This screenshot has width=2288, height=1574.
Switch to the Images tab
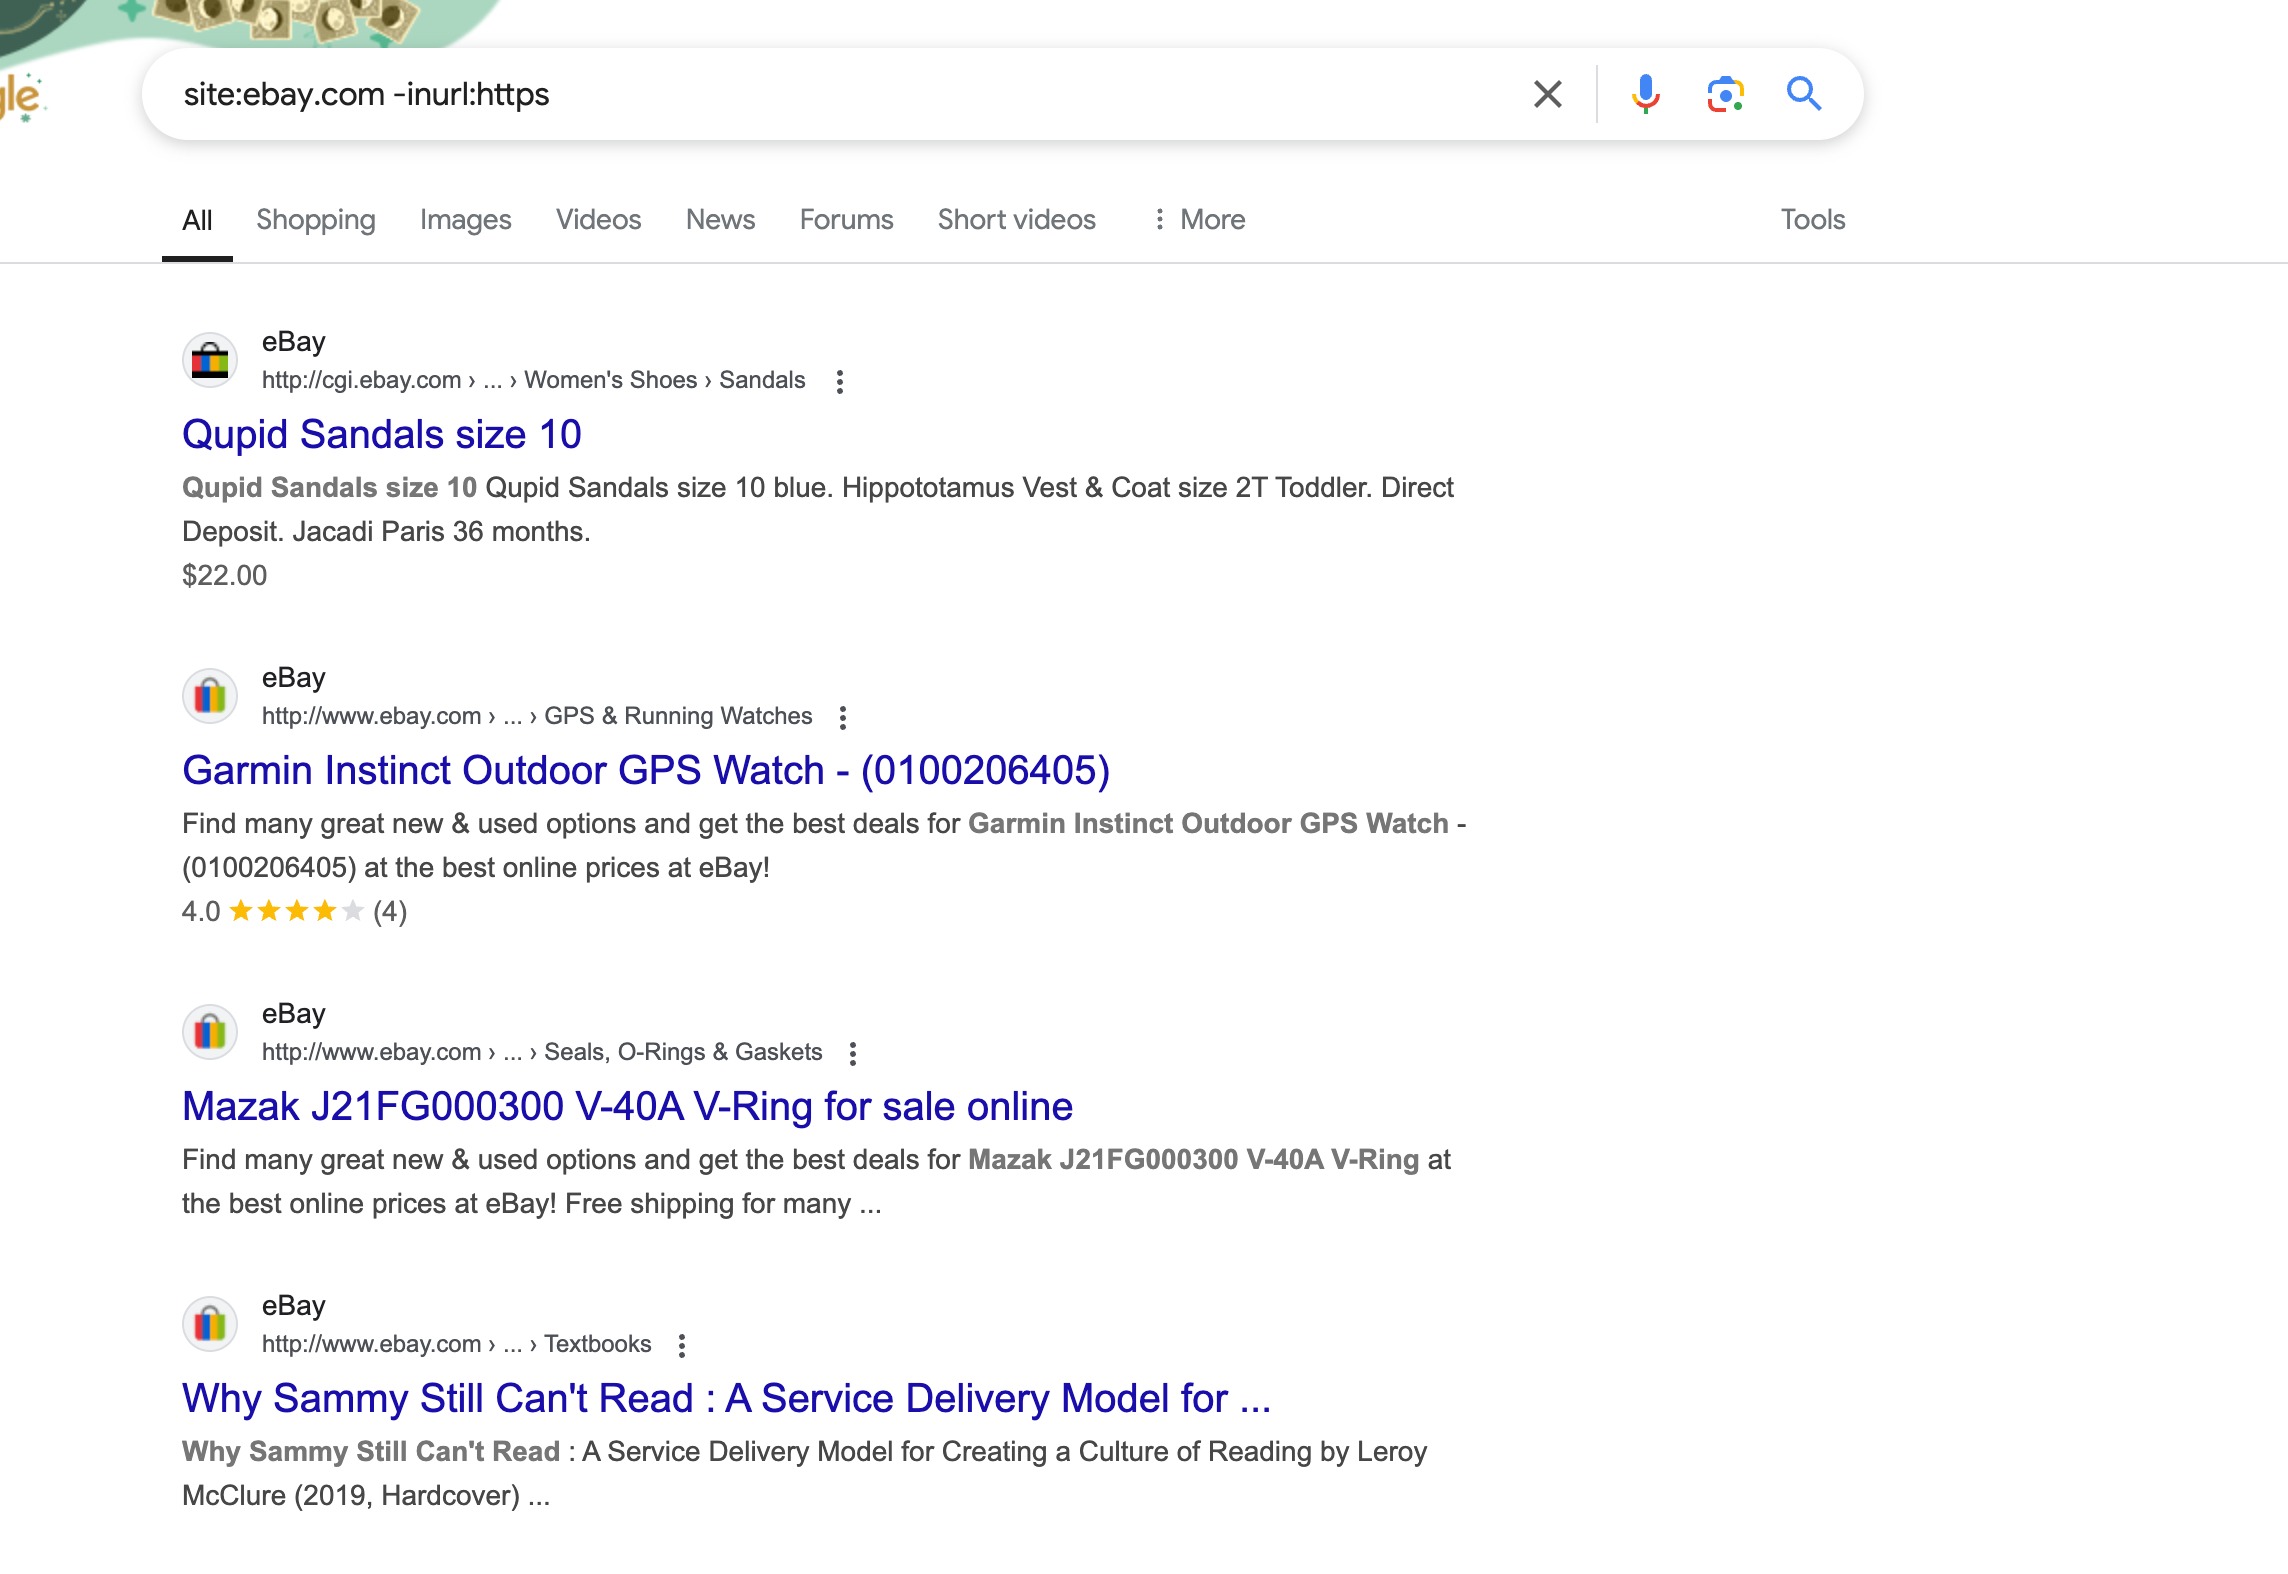click(x=466, y=220)
